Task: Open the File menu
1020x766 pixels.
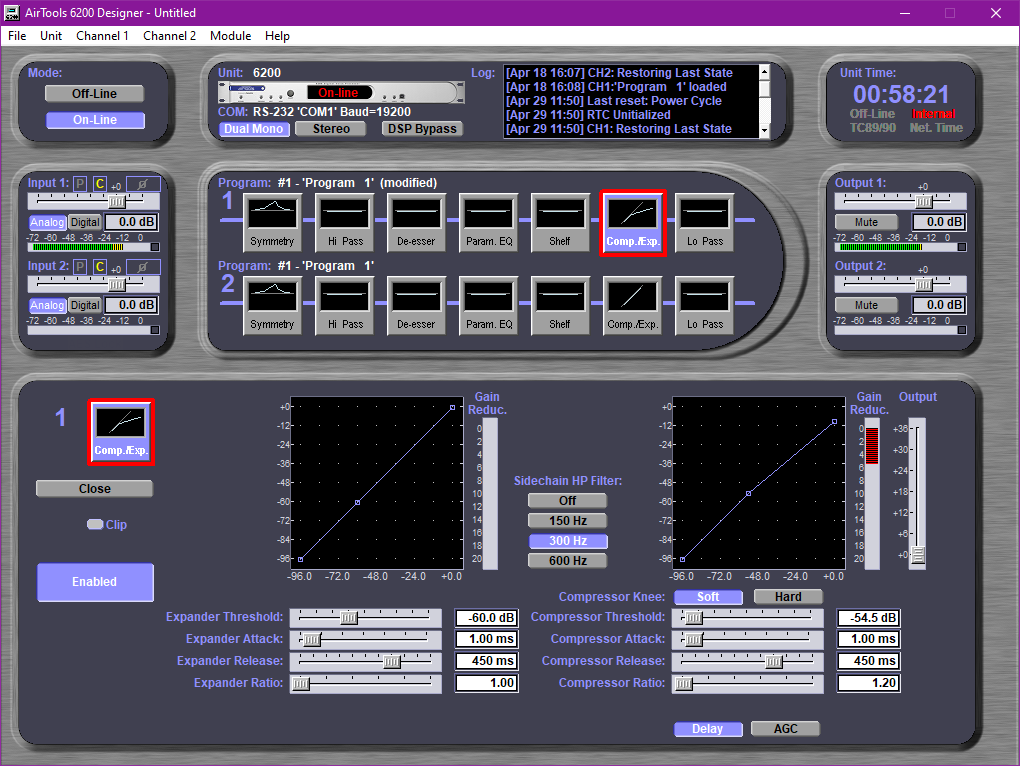Action: [x=17, y=36]
